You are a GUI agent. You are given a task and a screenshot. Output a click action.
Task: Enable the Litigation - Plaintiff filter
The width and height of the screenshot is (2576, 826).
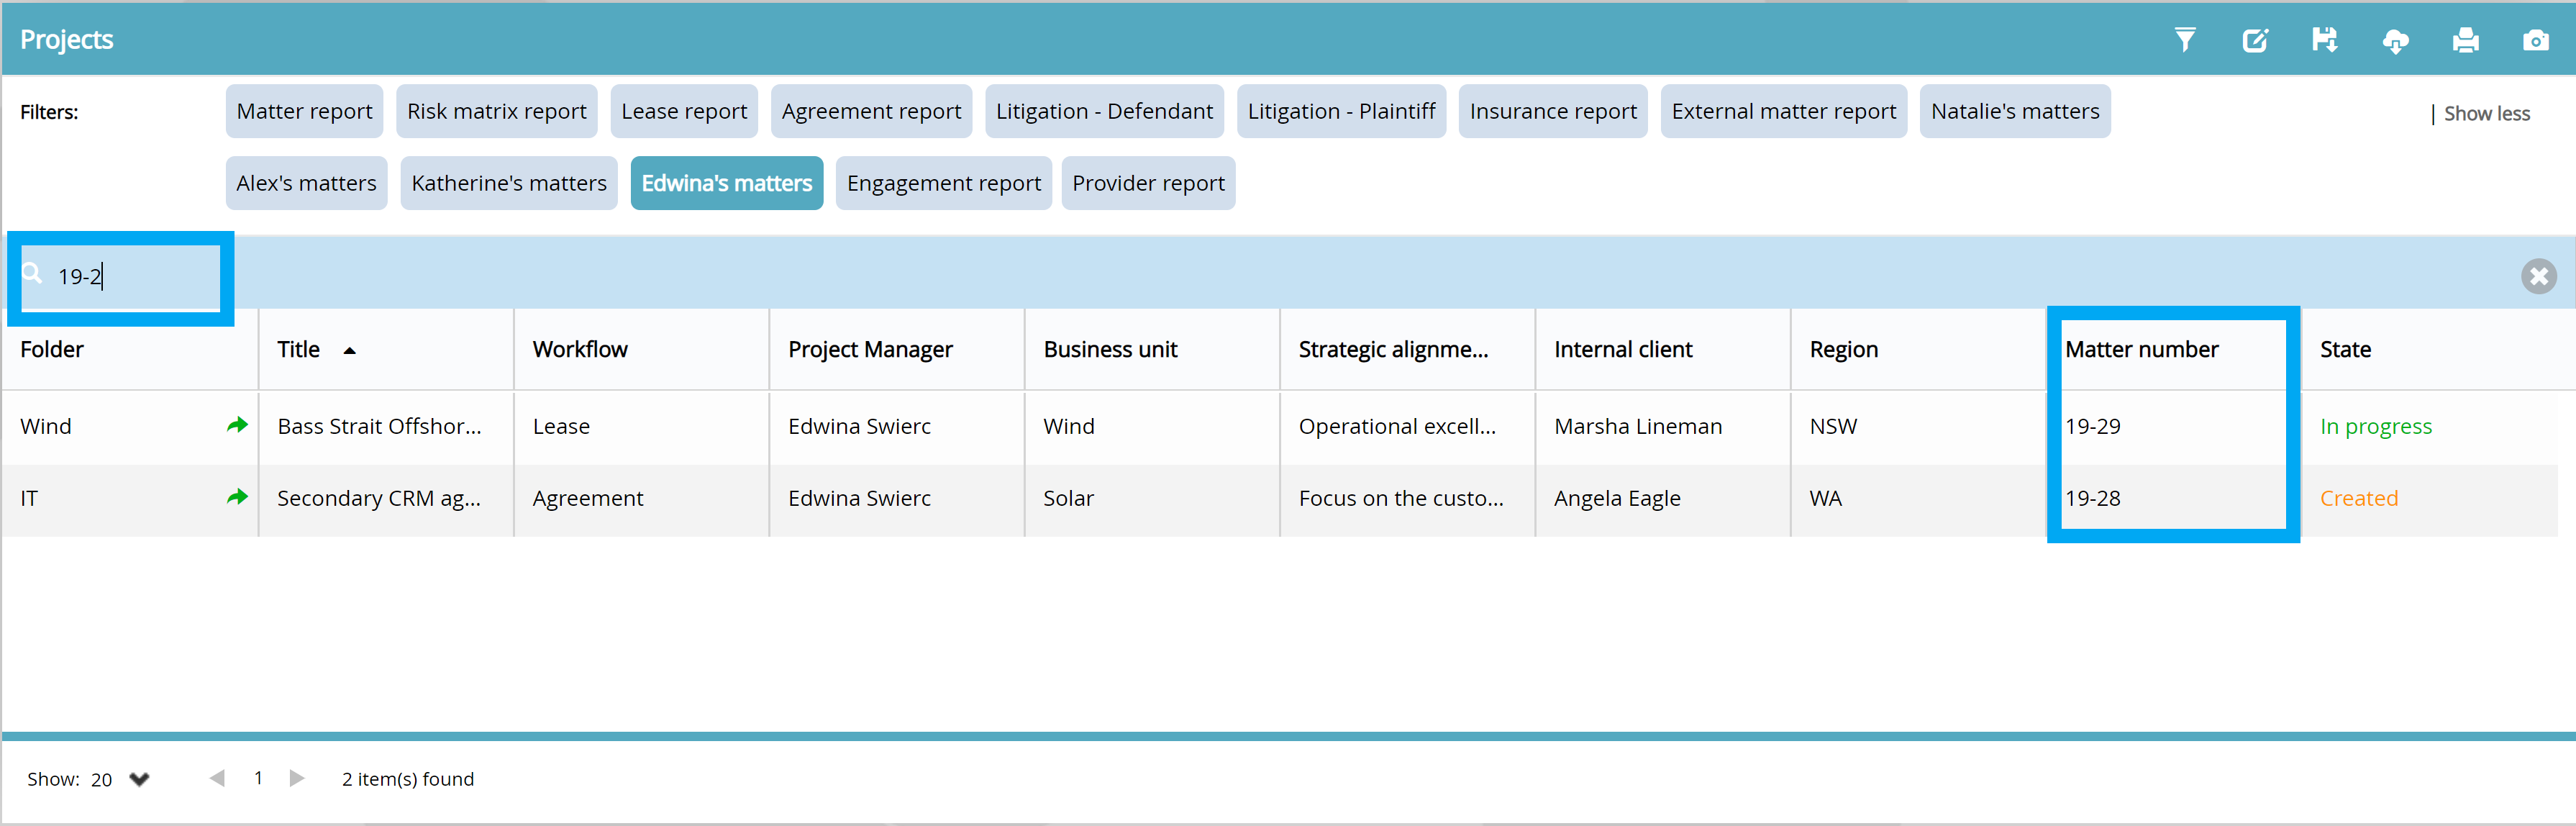point(1340,111)
